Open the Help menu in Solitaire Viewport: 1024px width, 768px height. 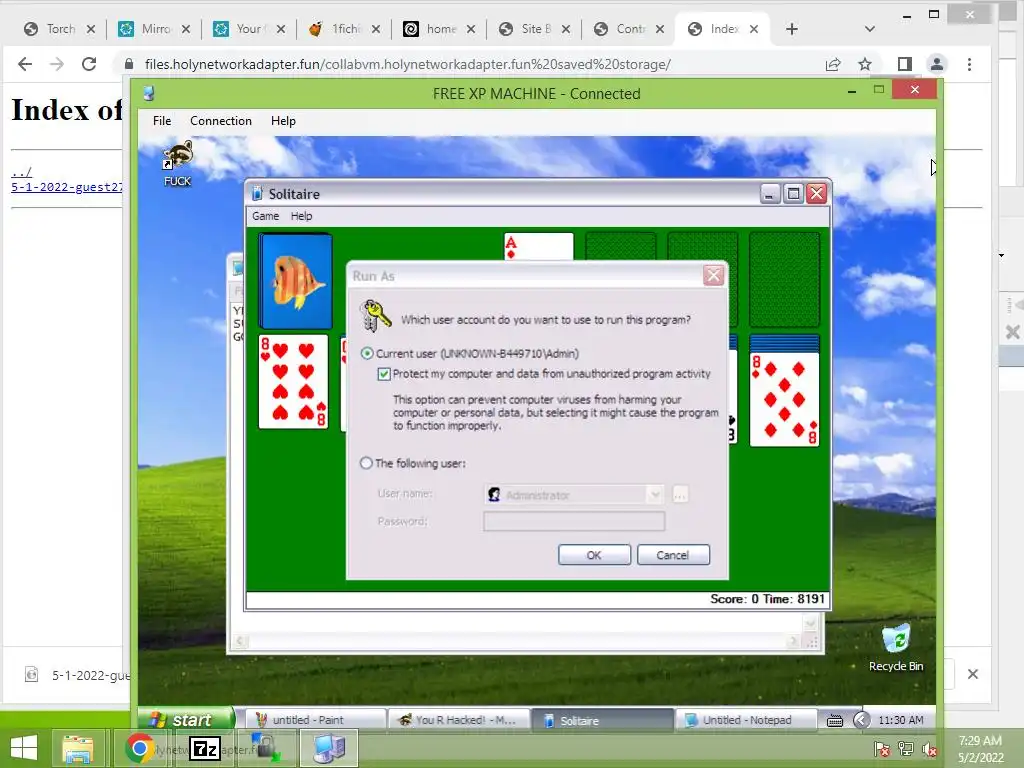pyautogui.click(x=301, y=216)
